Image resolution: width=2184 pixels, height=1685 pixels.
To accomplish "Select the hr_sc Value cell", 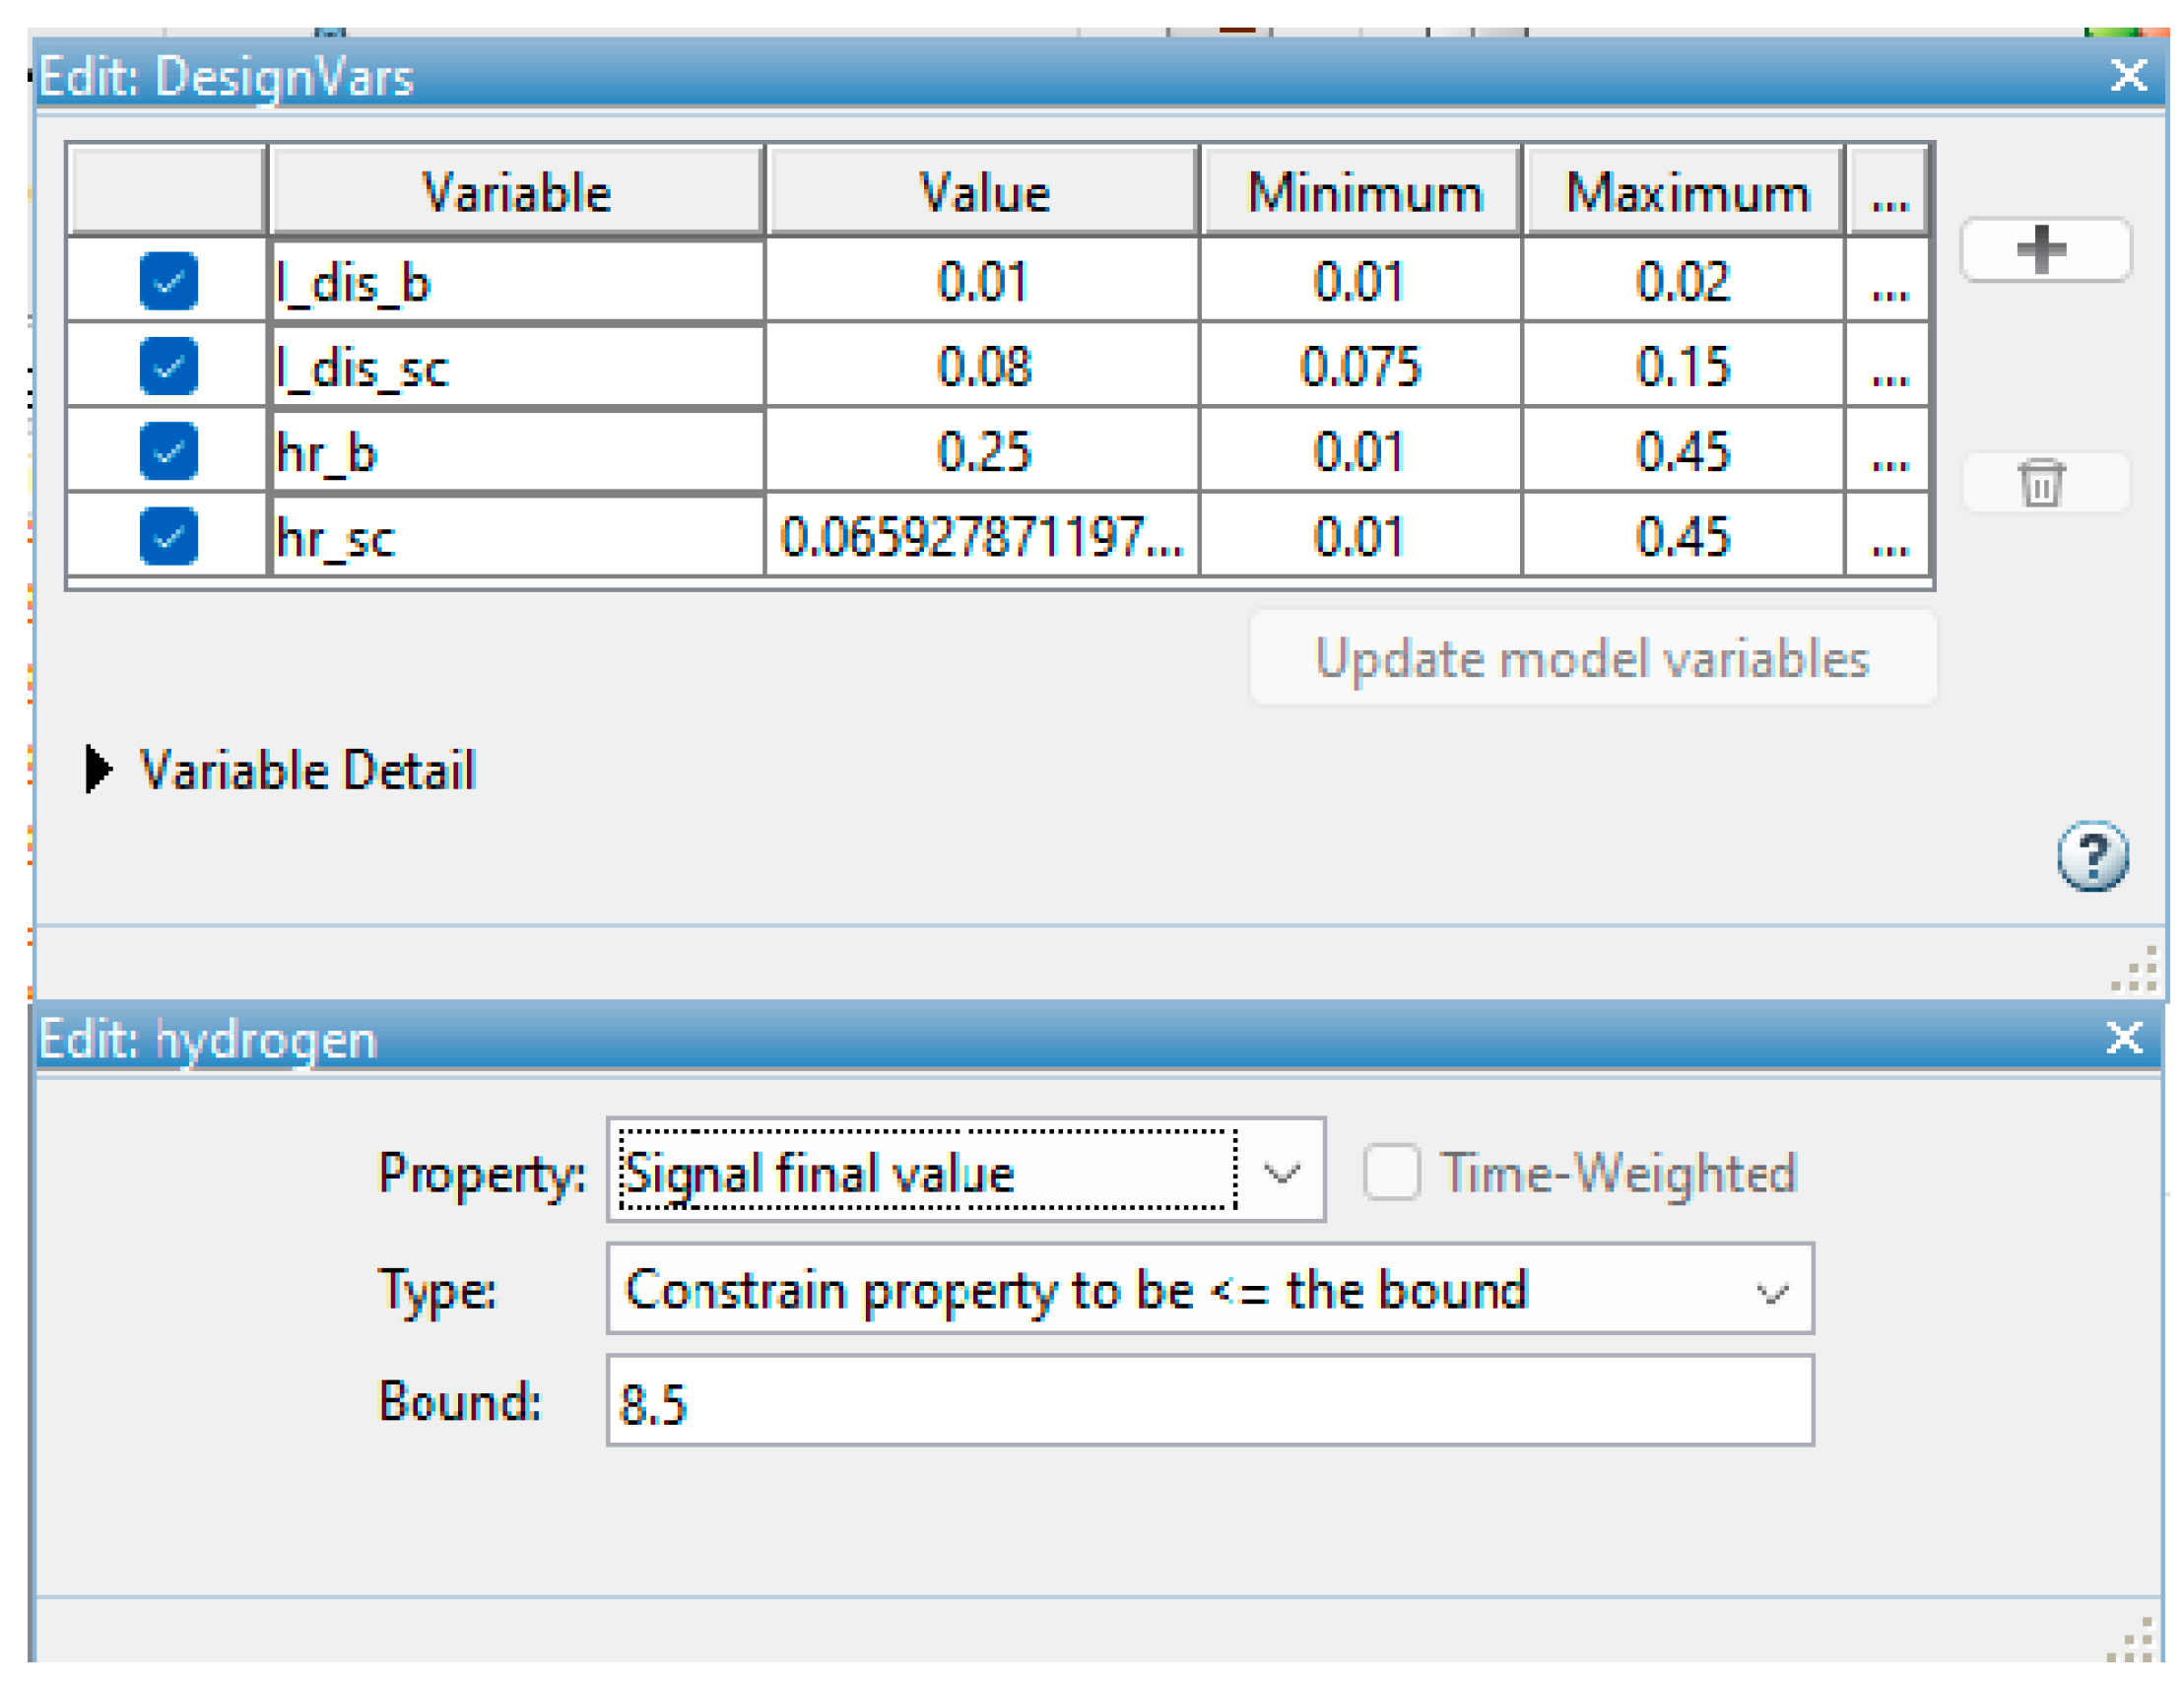I will point(982,537).
